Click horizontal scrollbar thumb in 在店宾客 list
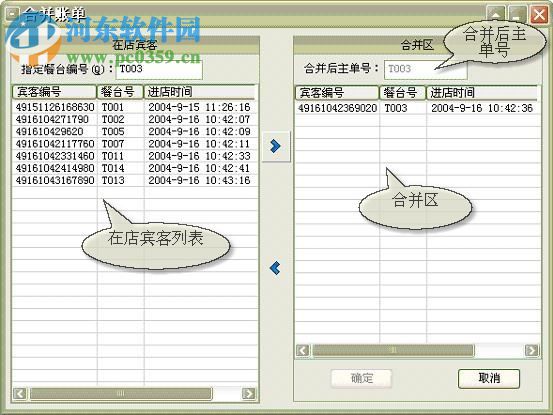 [x=121, y=393]
